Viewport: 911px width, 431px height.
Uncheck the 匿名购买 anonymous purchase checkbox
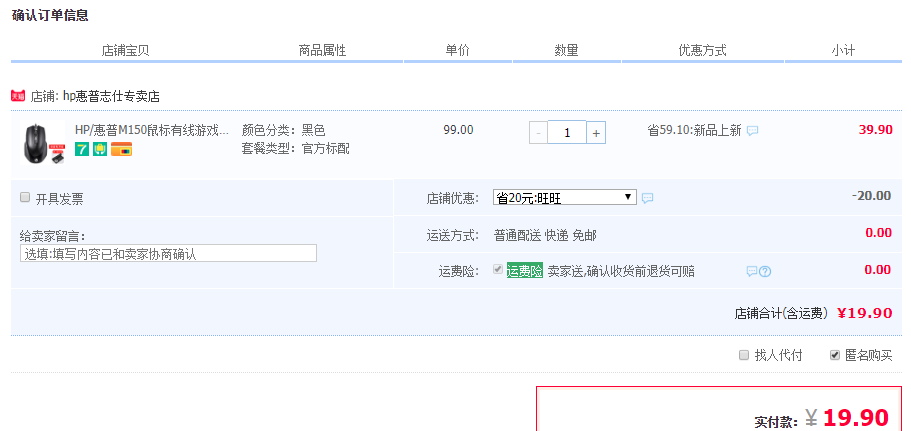[x=835, y=355]
